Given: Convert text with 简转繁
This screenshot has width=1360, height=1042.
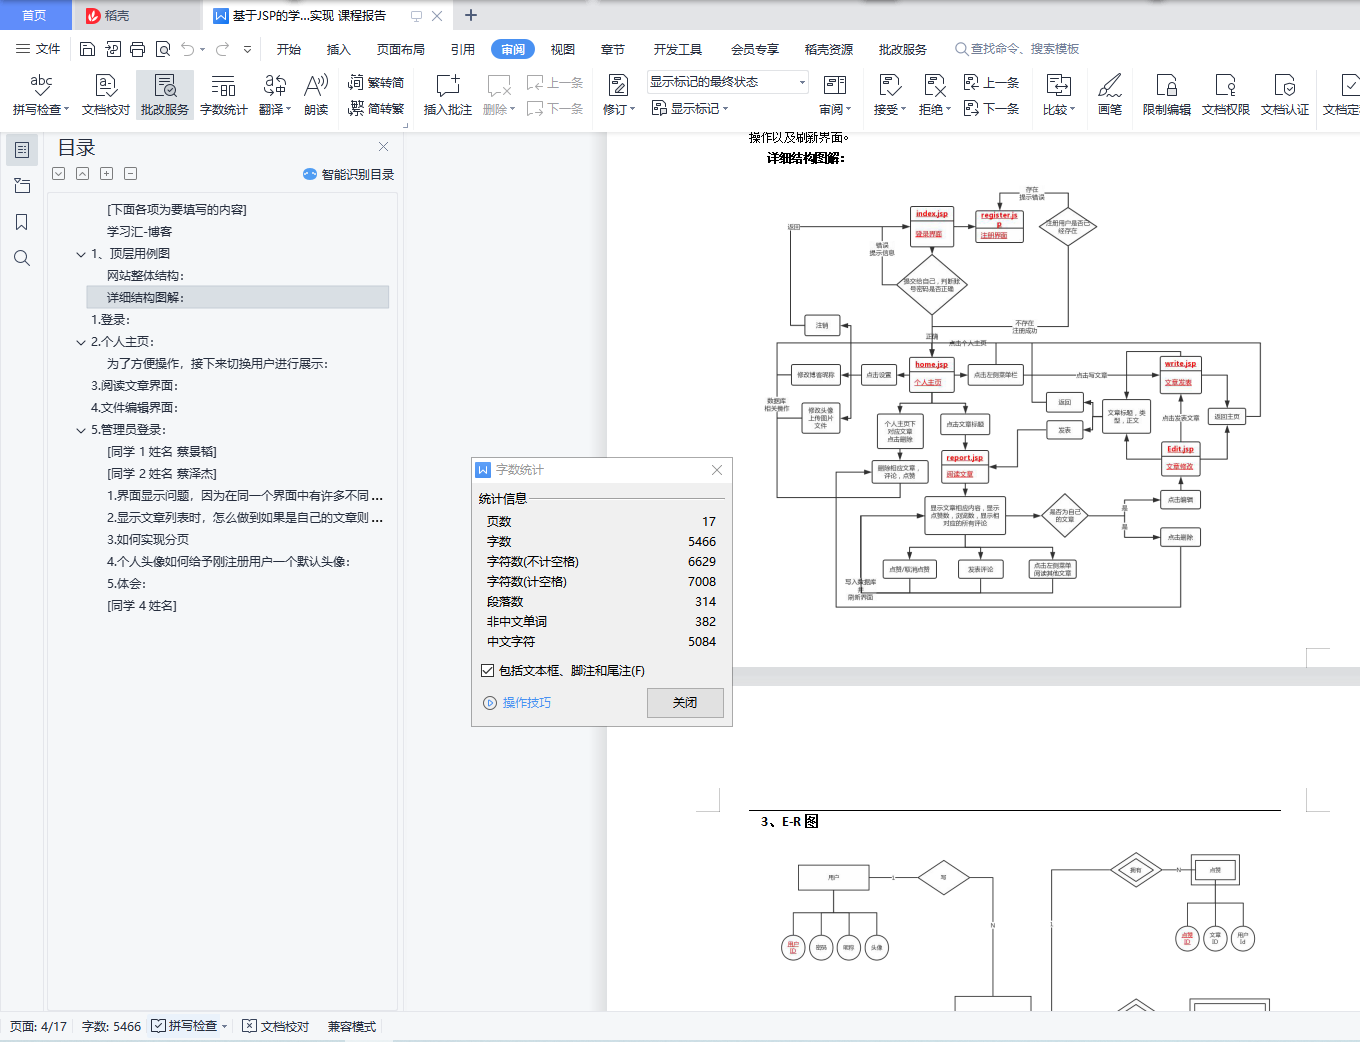Looking at the screenshot, I should click(376, 109).
